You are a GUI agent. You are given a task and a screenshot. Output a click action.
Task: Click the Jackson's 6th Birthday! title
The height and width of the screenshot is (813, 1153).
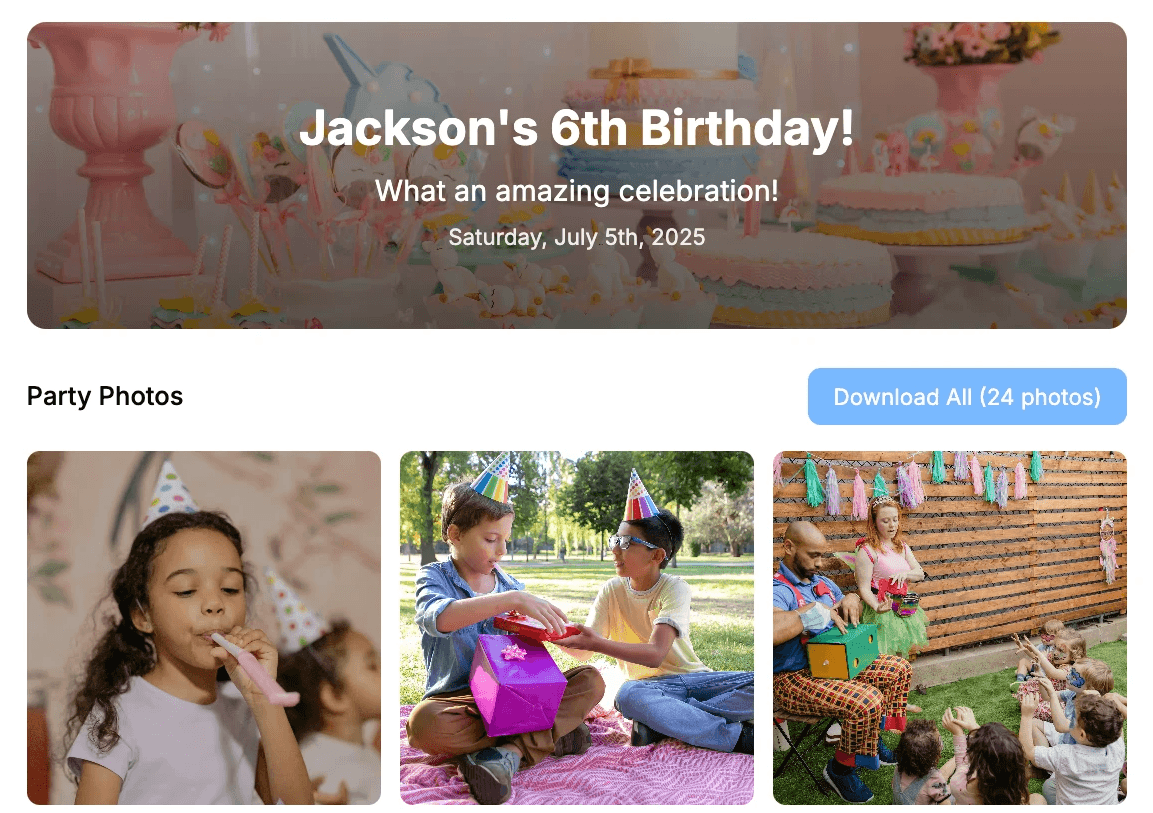click(x=576, y=128)
